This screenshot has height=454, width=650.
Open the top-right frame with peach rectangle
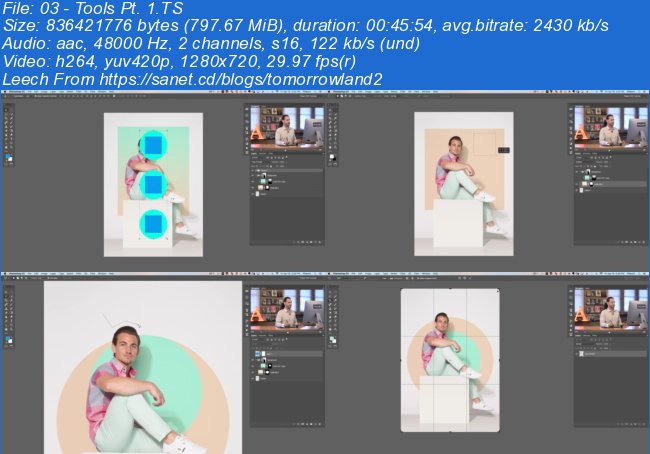point(487,181)
